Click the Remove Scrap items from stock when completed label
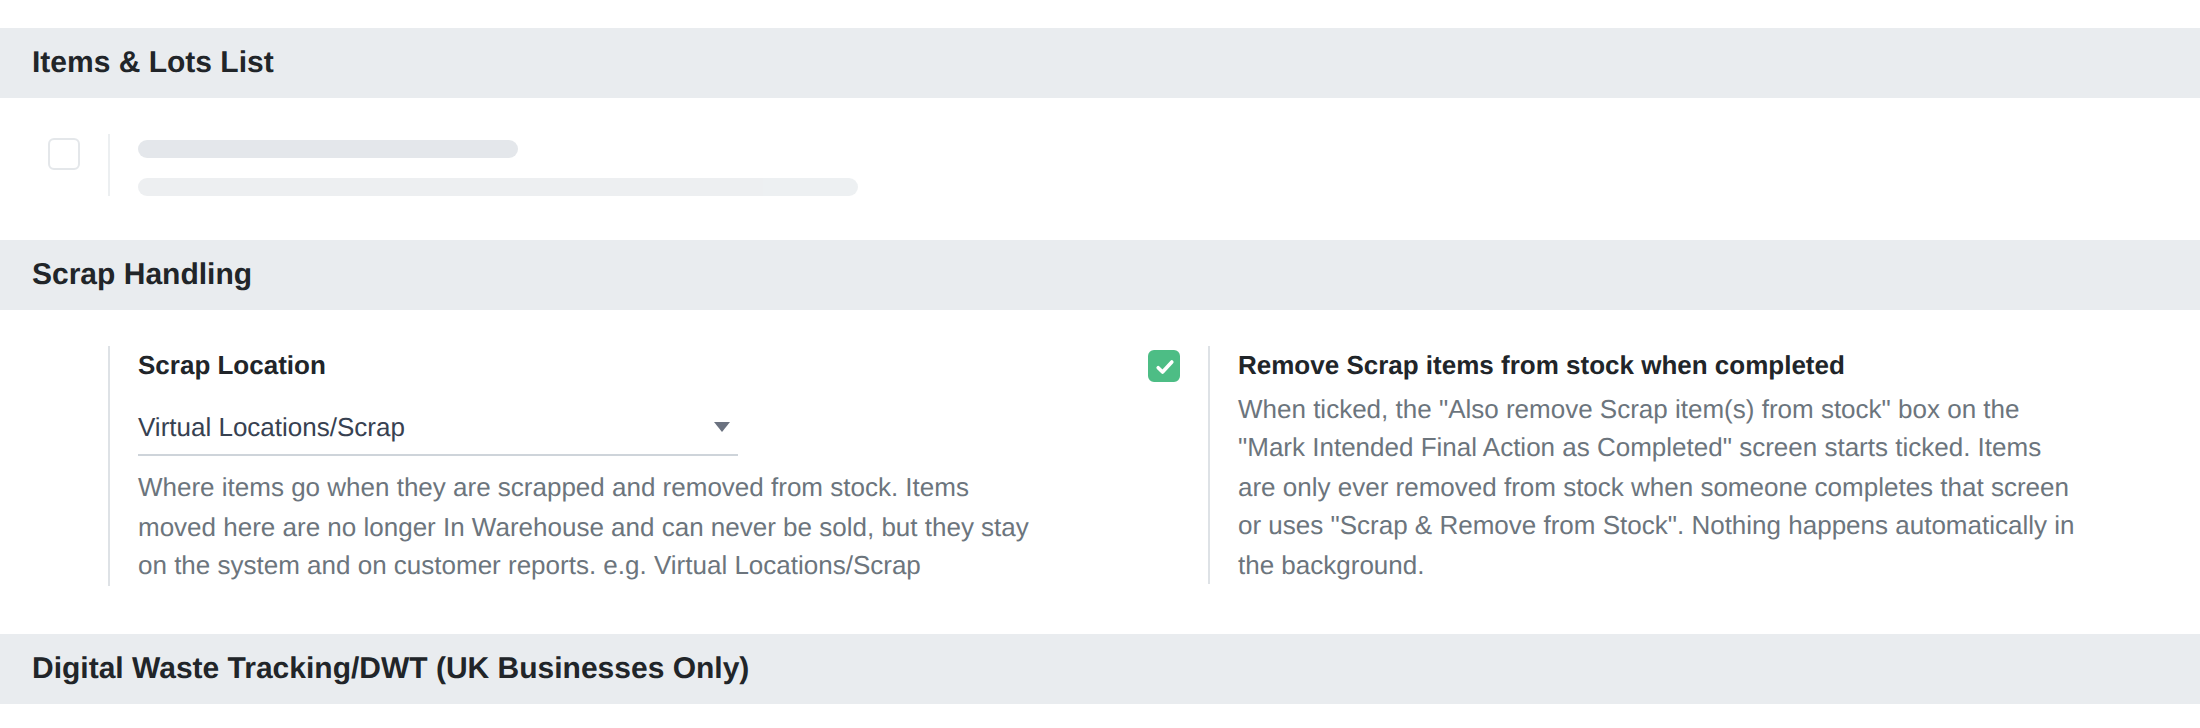 tap(1541, 365)
